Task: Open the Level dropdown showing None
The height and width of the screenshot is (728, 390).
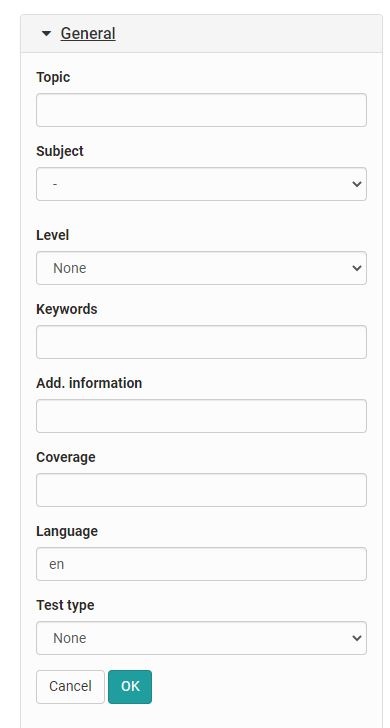Action: 202,268
